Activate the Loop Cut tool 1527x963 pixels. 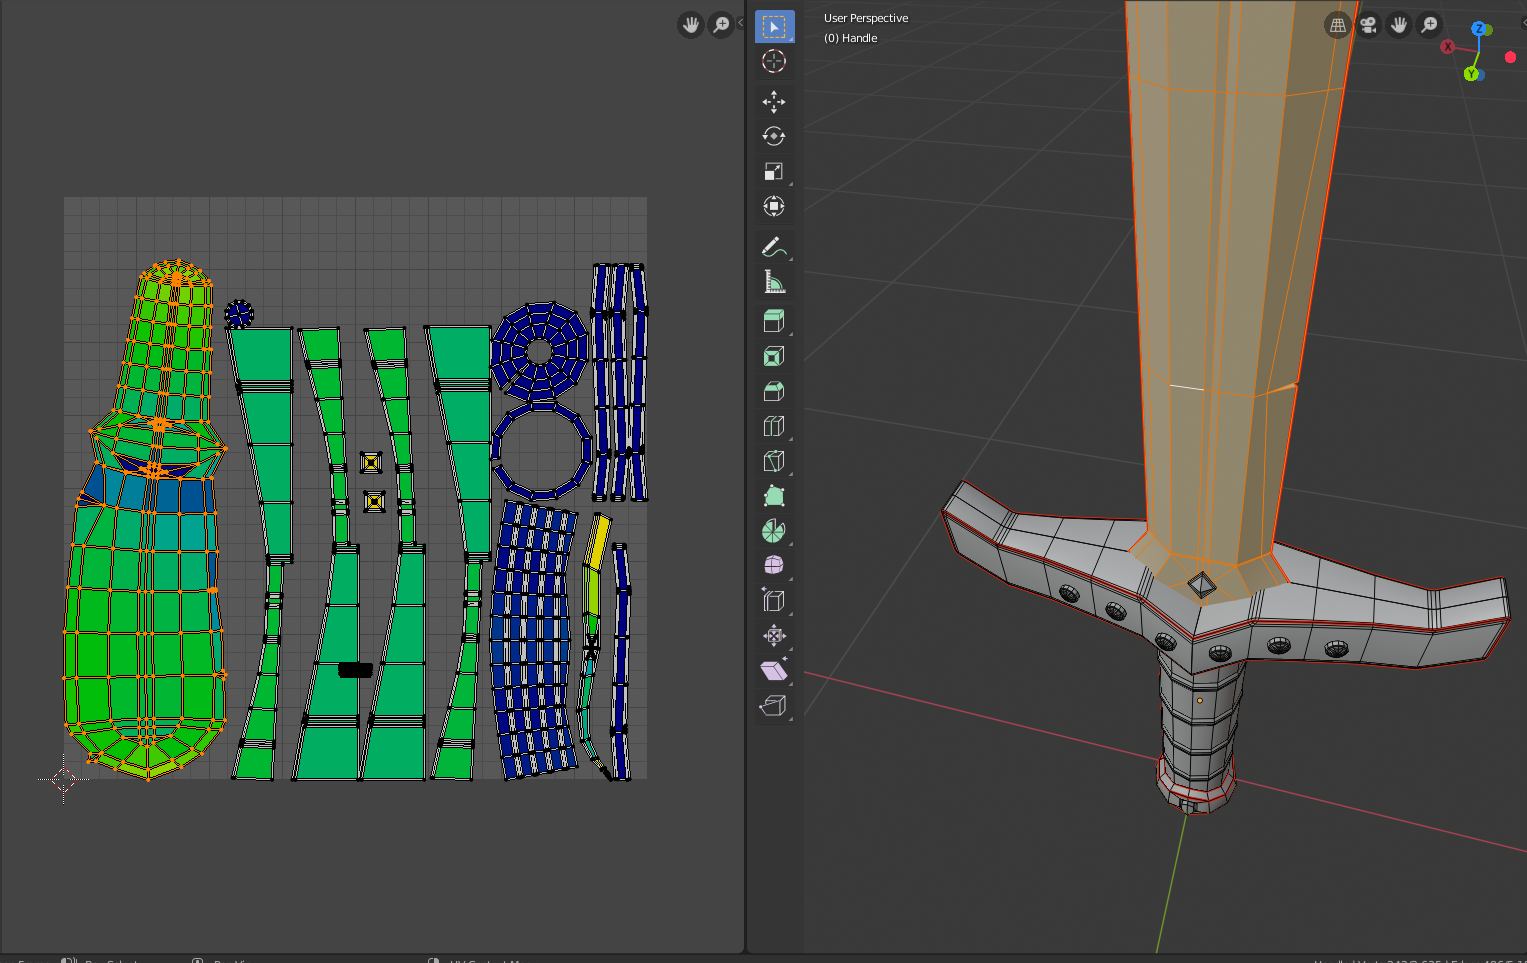tap(774, 427)
